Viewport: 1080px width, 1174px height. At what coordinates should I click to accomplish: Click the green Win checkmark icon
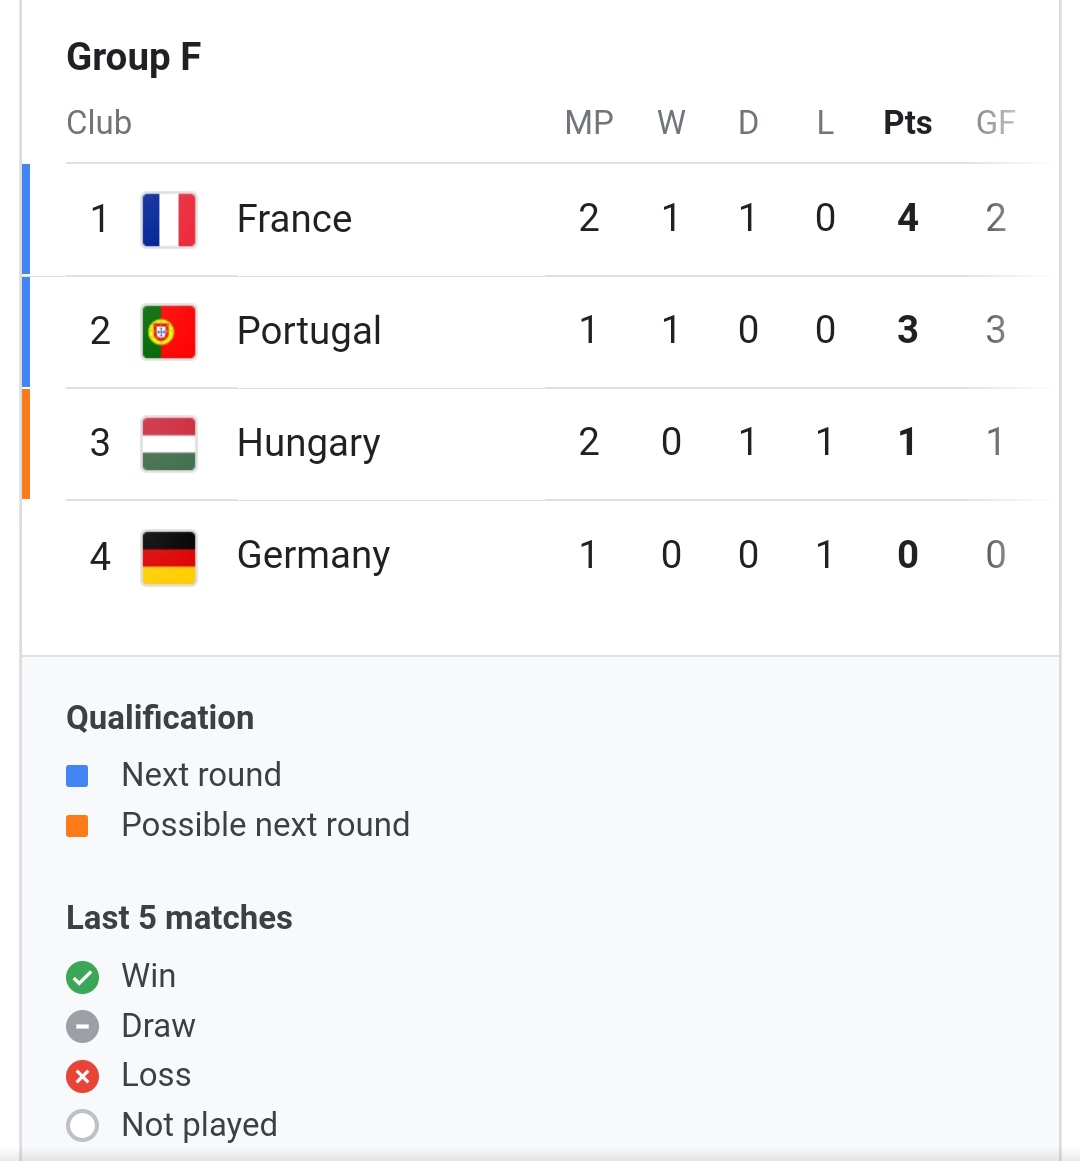(82, 977)
